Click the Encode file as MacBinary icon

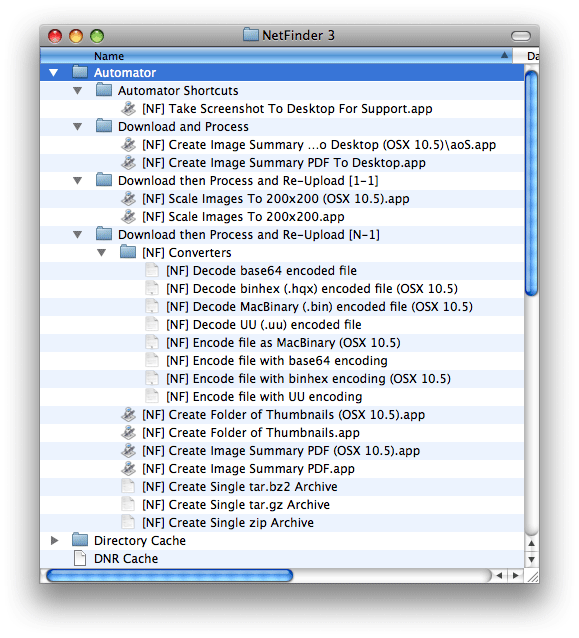tap(152, 342)
